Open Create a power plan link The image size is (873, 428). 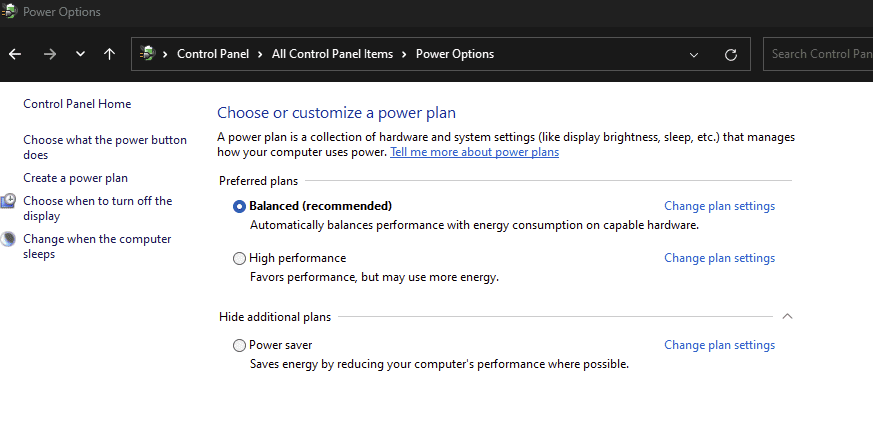click(75, 178)
